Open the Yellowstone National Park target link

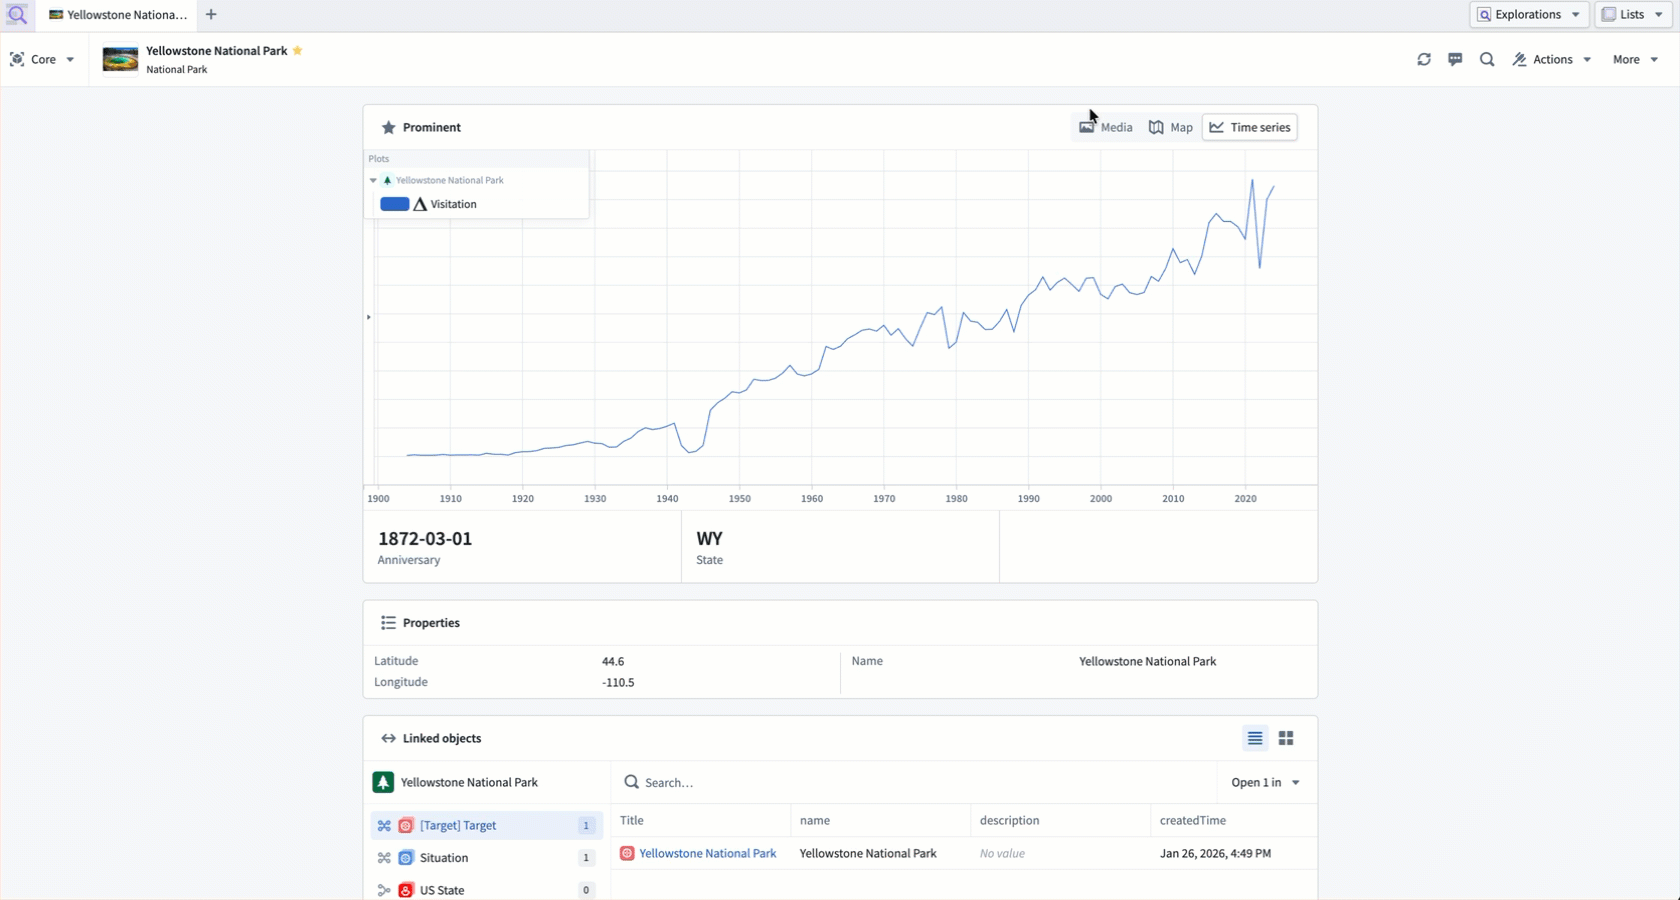point(707,853)
